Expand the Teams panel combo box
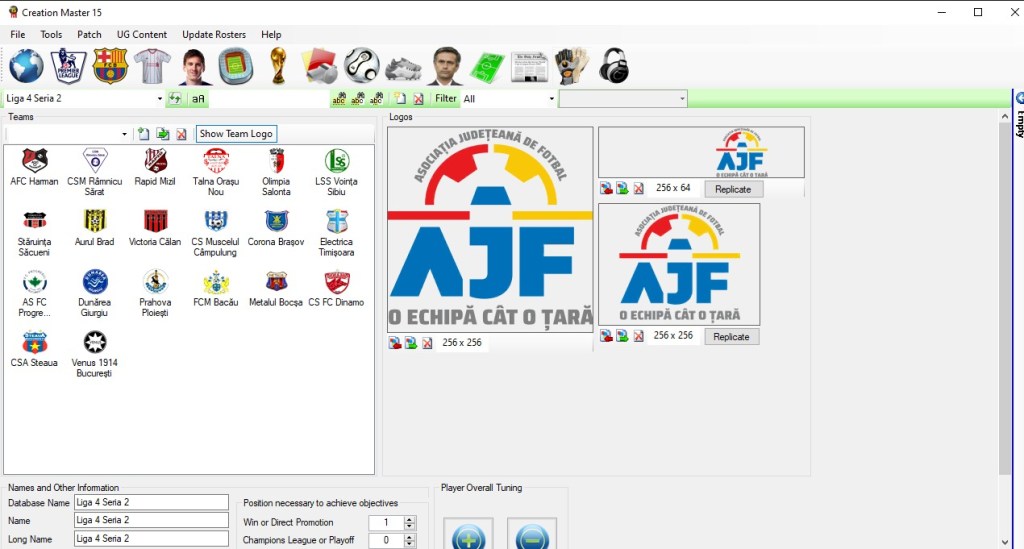 tap(125, 134)
